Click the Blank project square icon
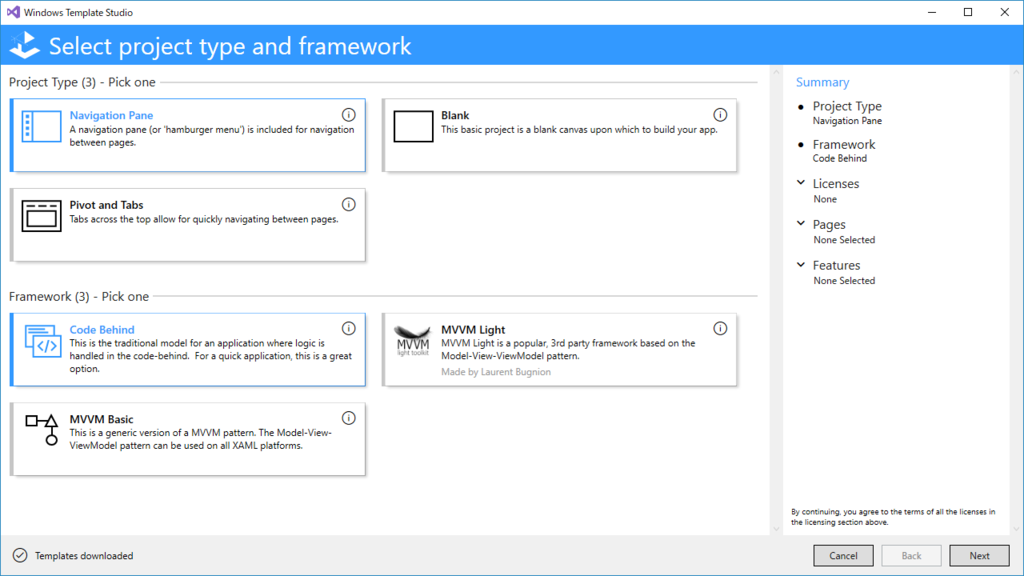The width and height of the screenshot is (1024, 576). click(x=413, y=126)
